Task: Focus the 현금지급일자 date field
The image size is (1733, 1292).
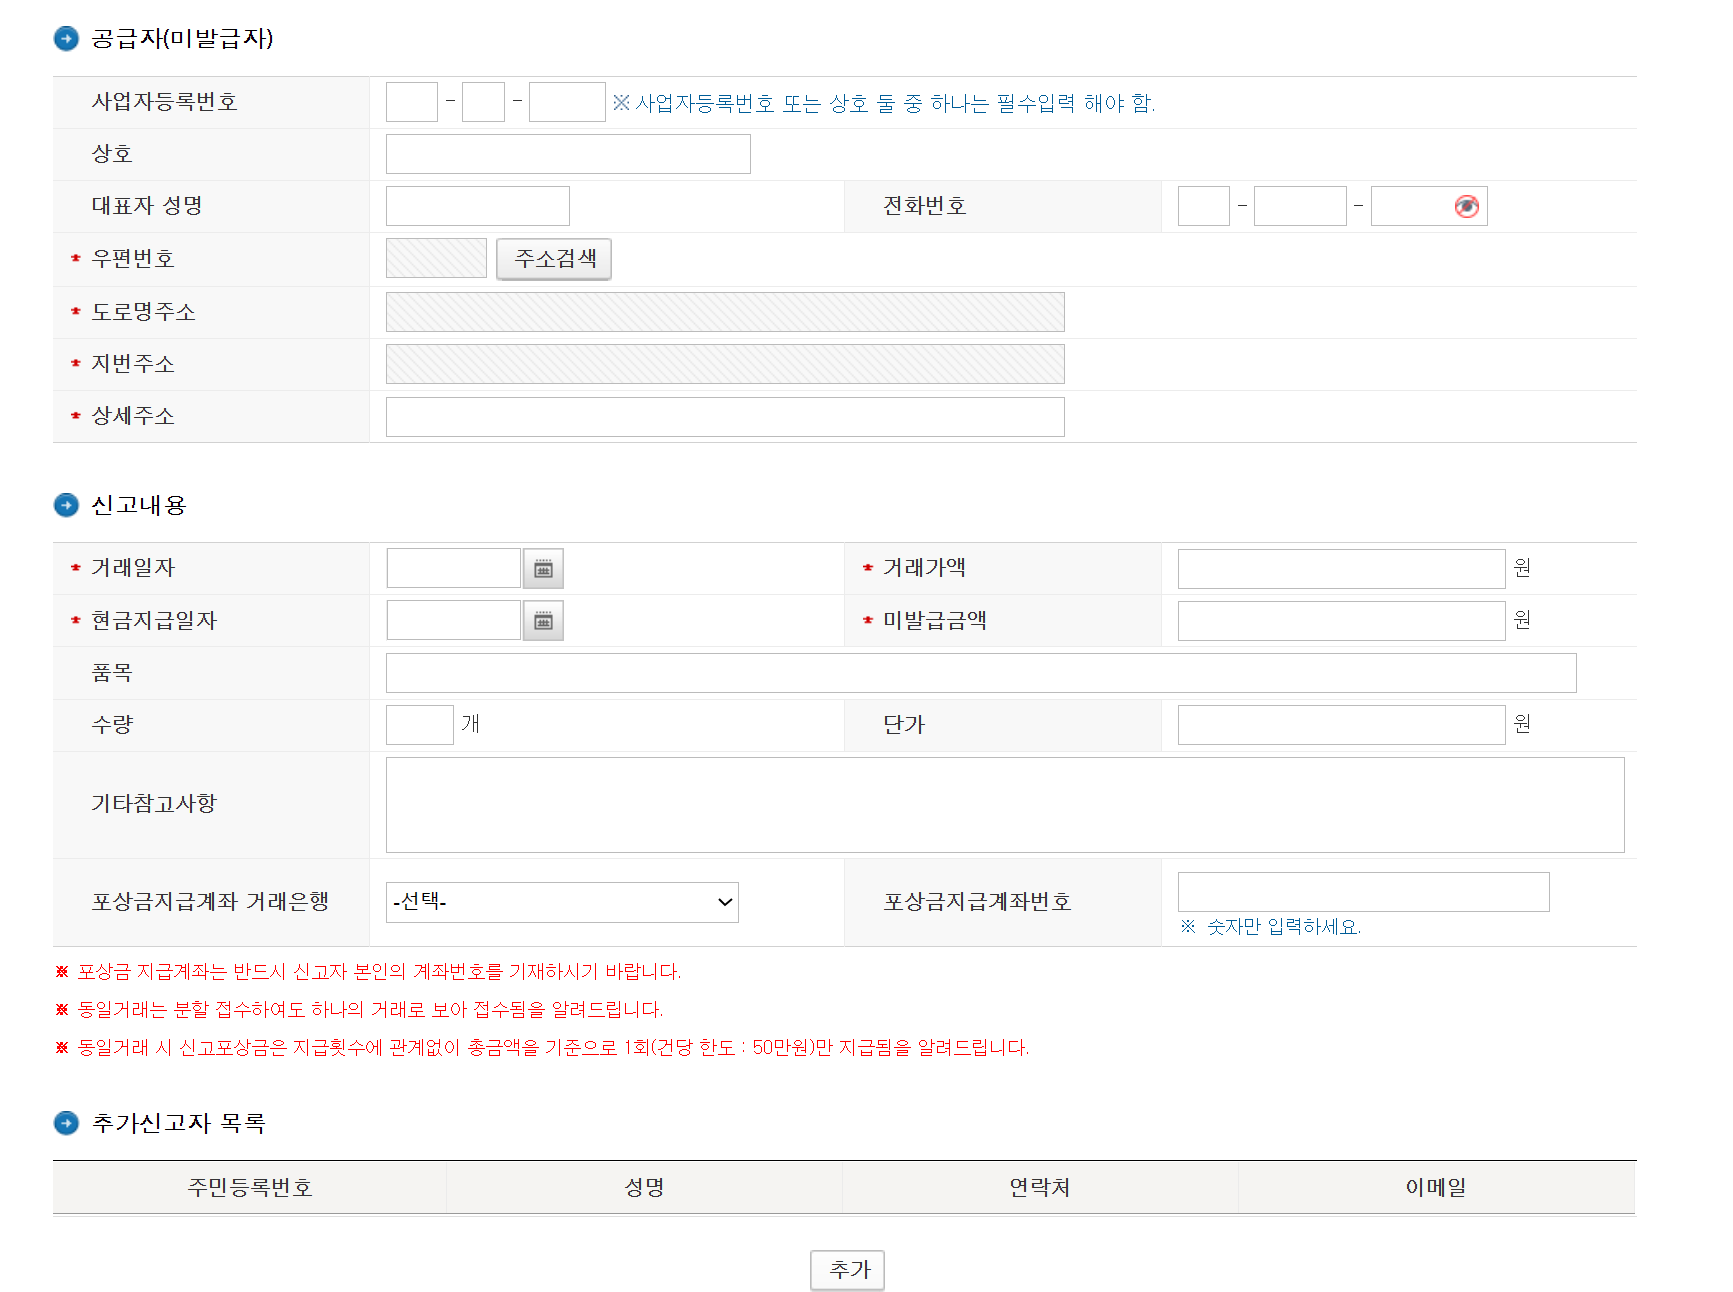Action: click(454, 620)
